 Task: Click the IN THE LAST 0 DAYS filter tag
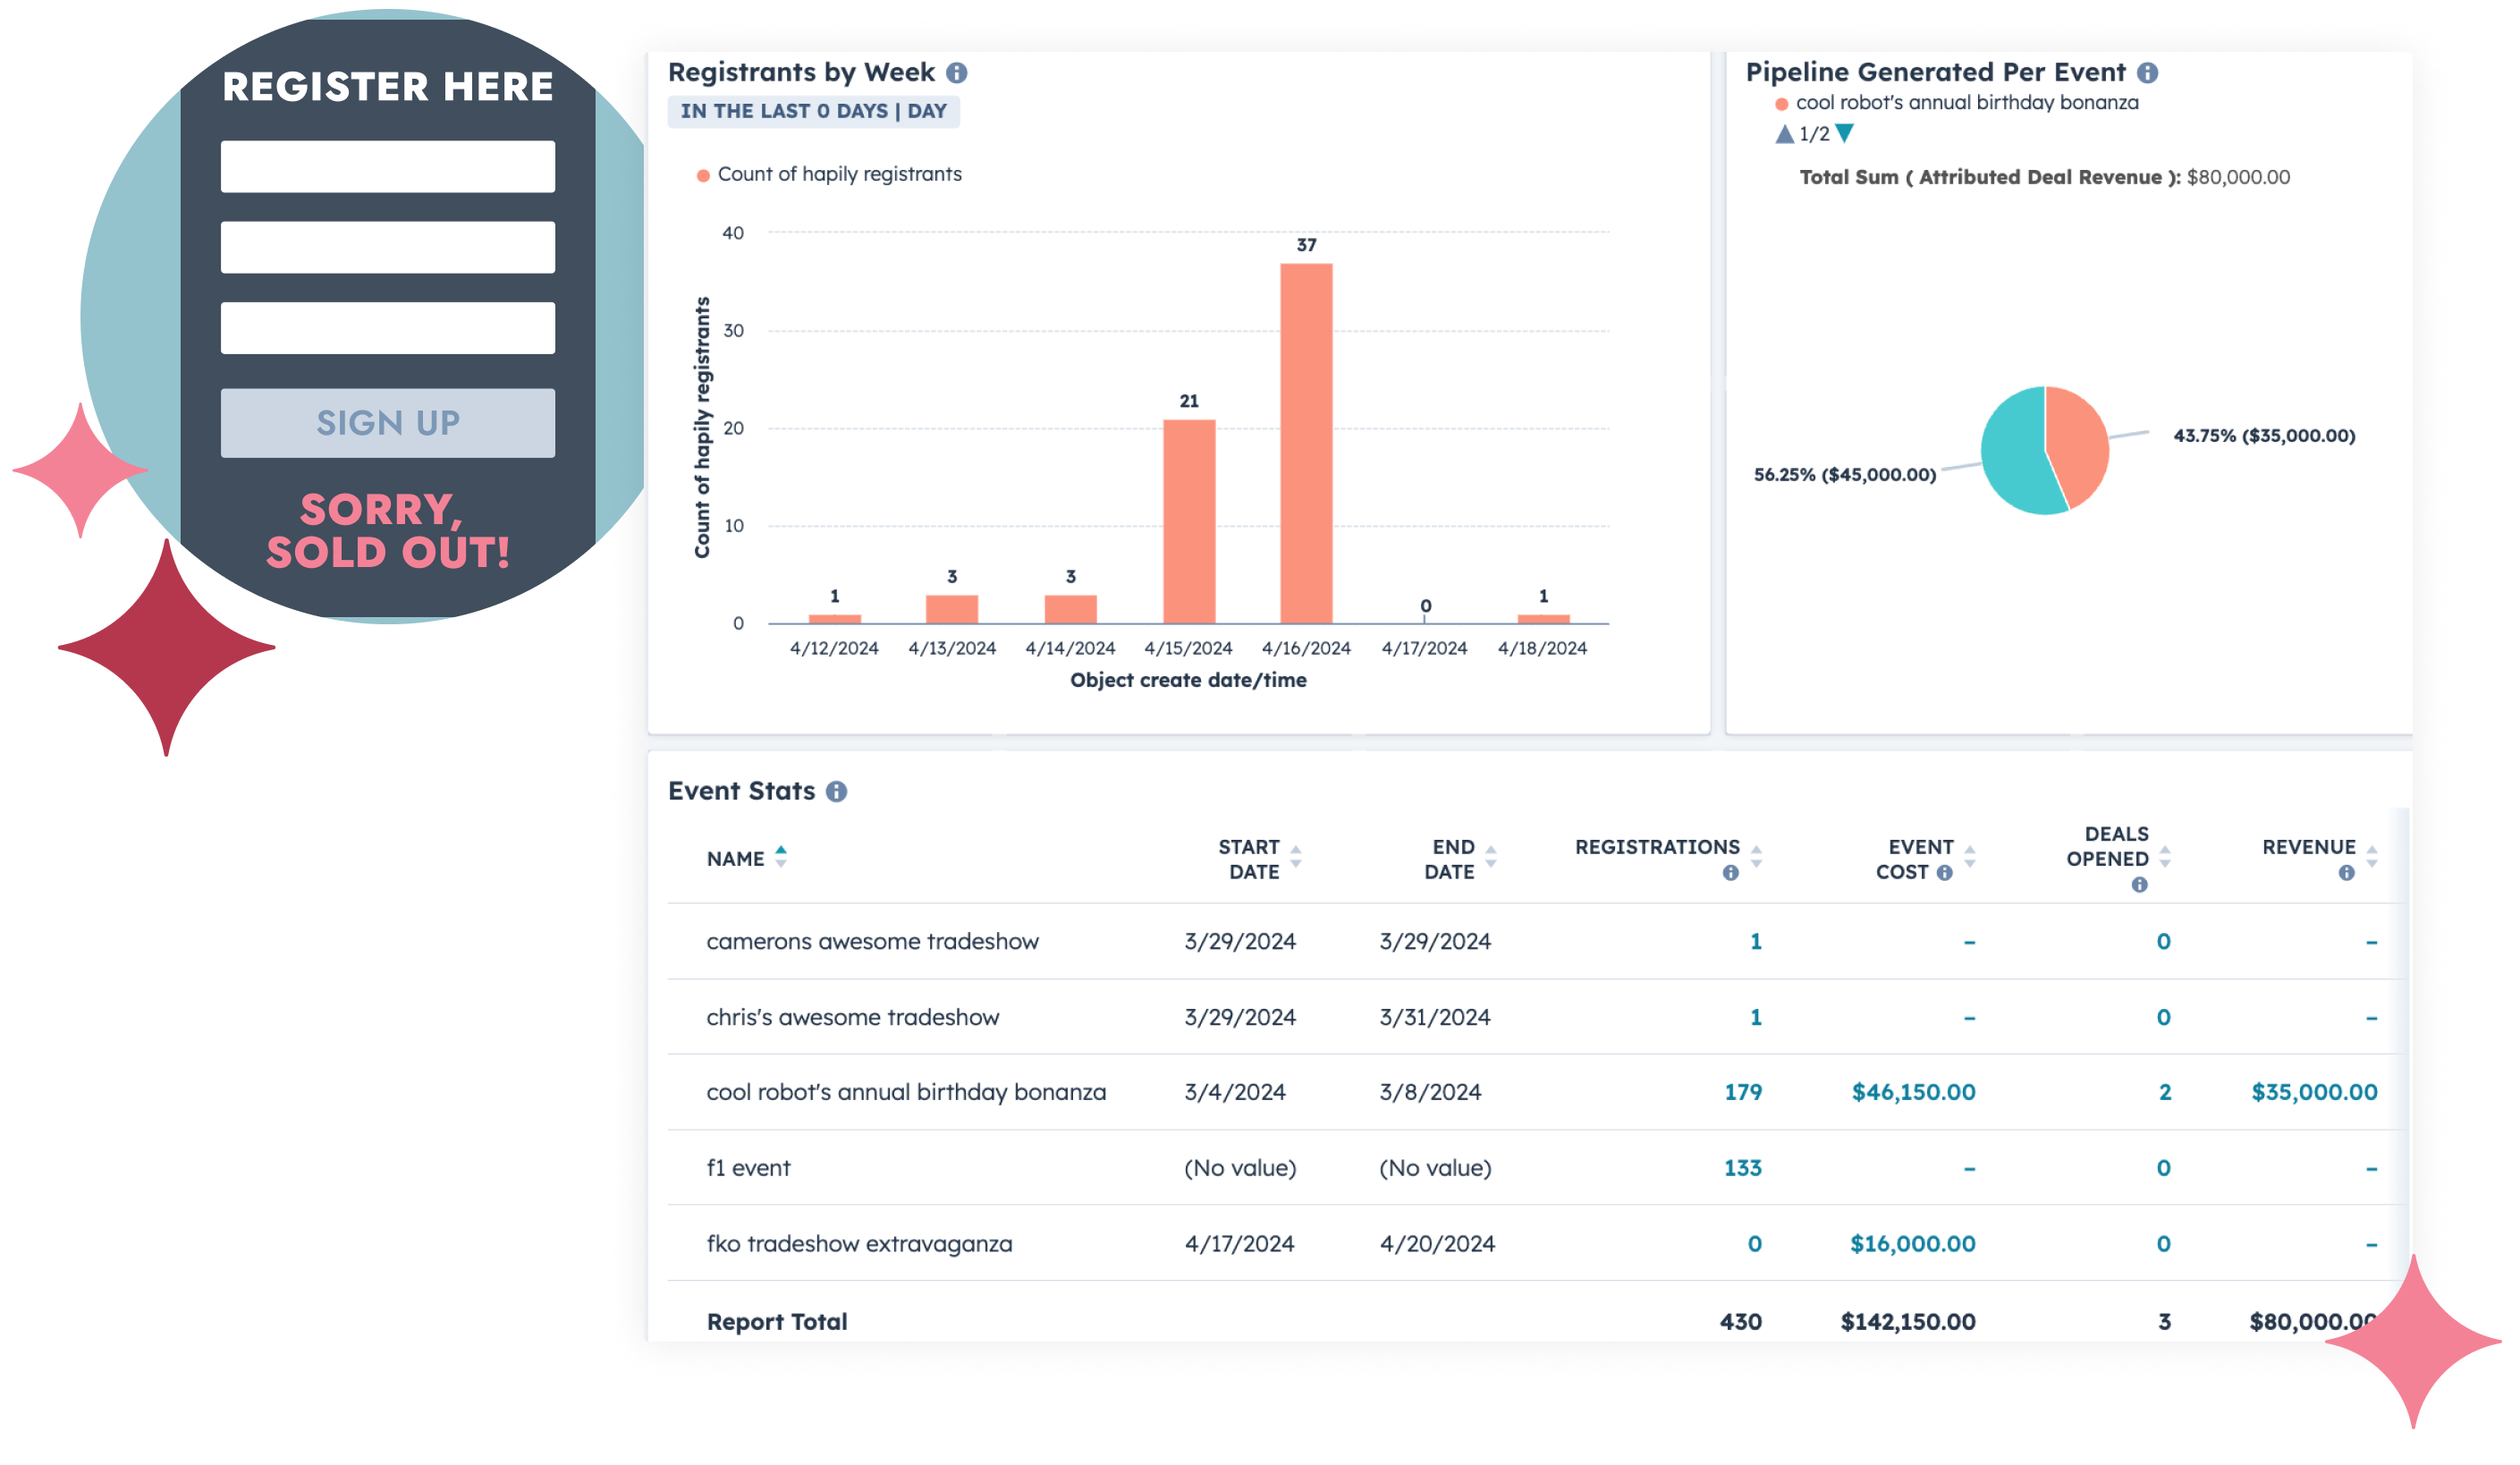pos(814,112)
